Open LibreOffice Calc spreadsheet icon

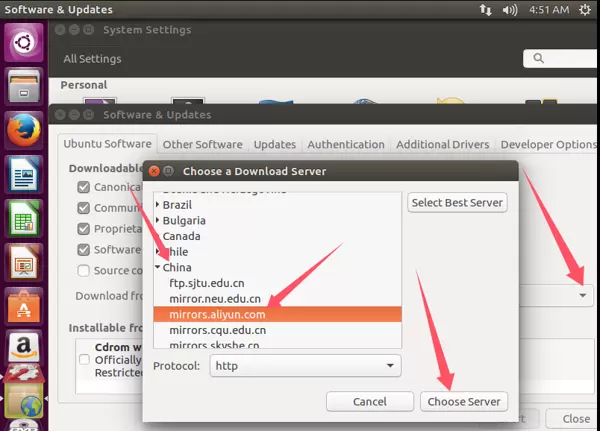(x=23, y=218)
